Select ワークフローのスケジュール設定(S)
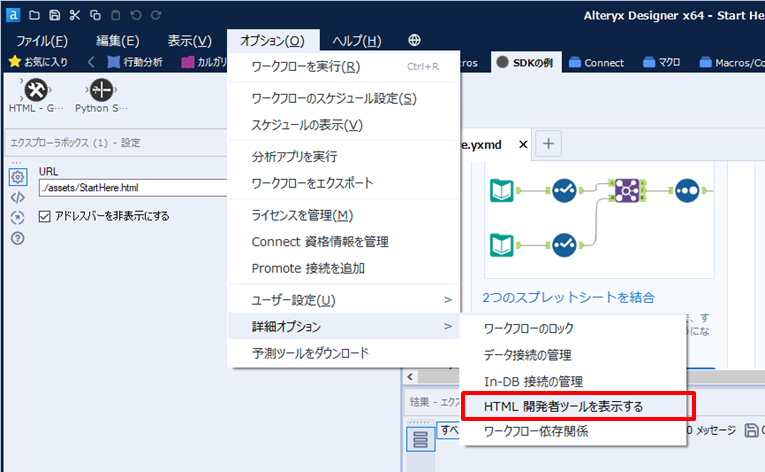765x472 pixels. (x=343, y=99)
